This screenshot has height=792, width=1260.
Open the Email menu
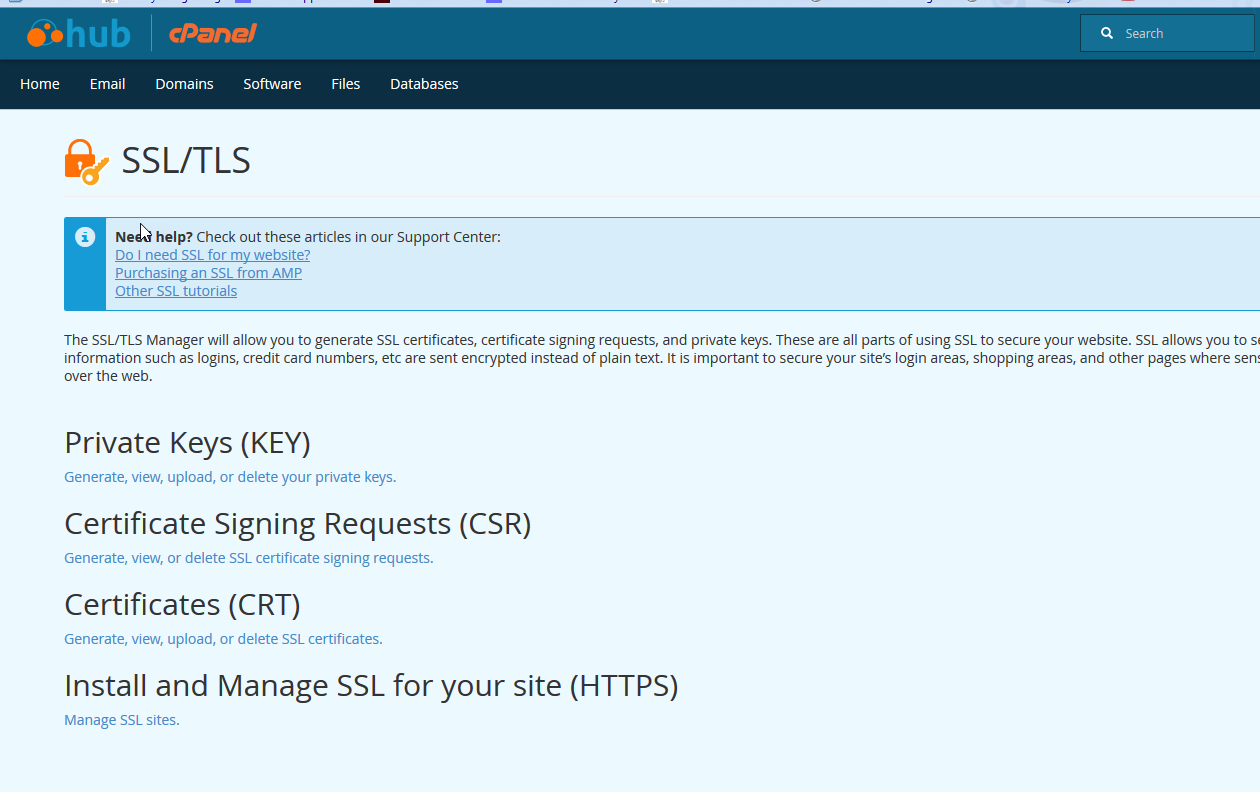point(107,84)
